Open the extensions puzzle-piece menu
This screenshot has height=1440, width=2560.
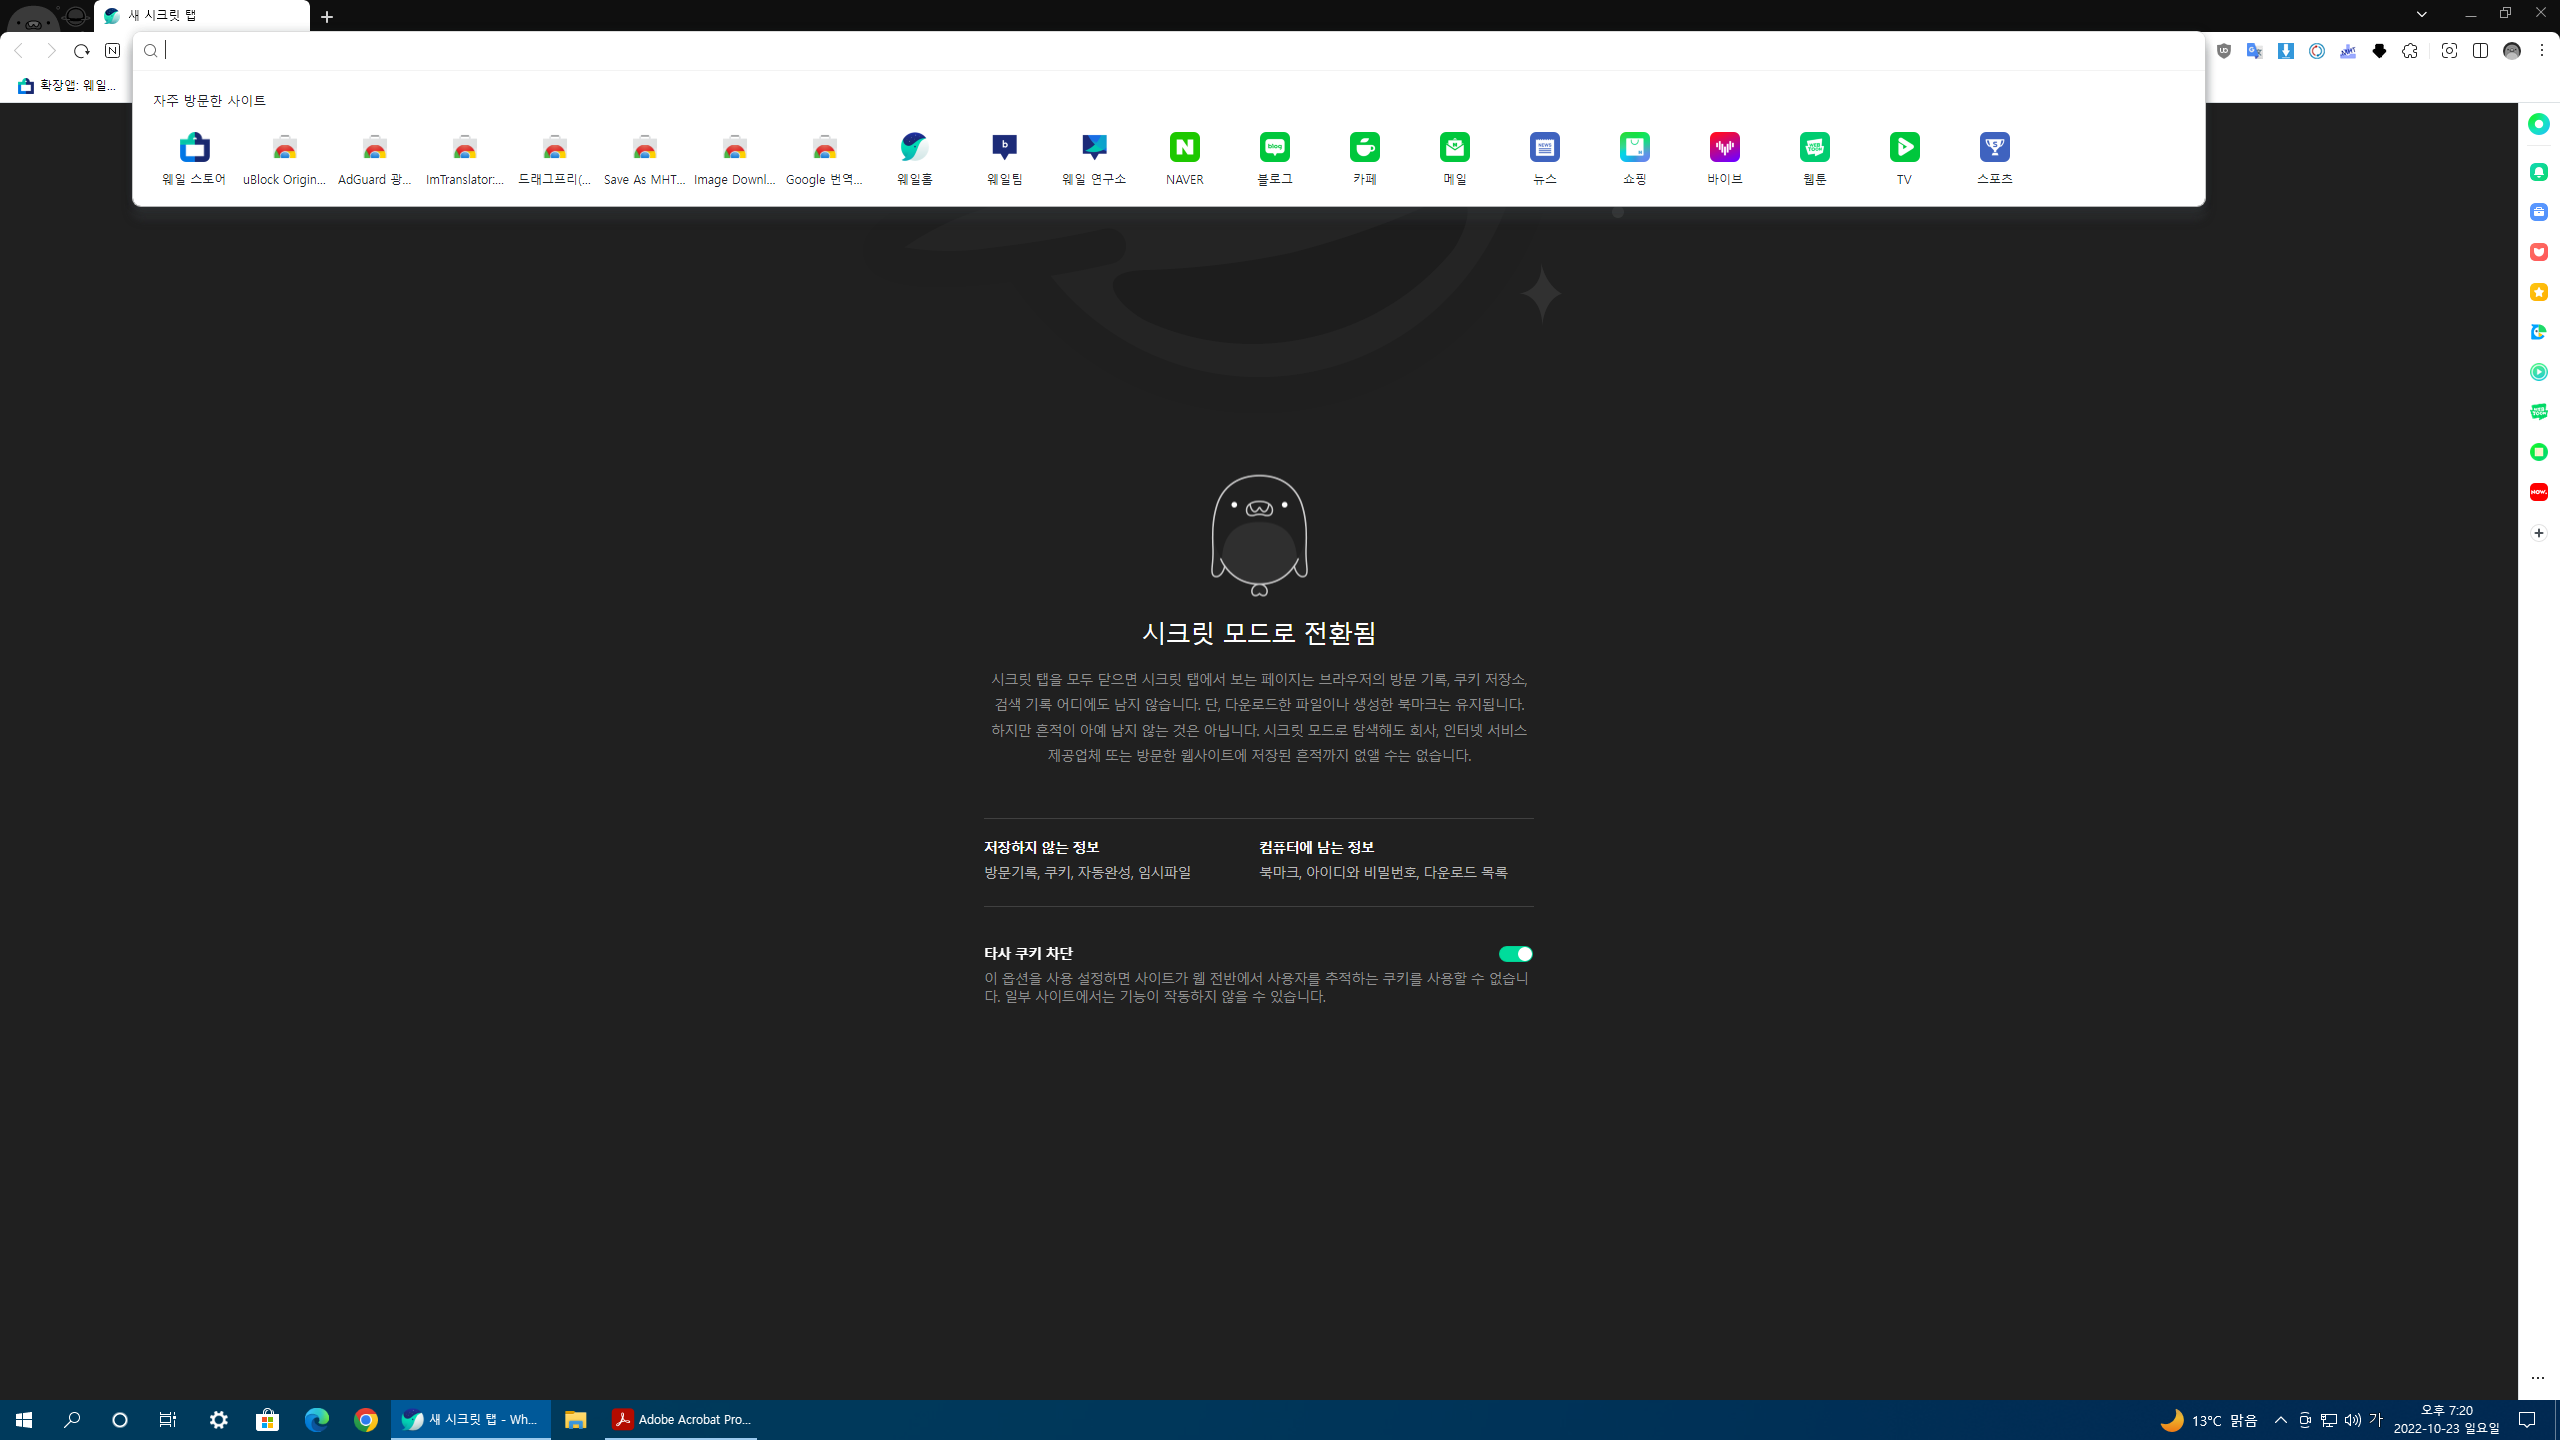pyautogui.click(x=2410, y=51)
